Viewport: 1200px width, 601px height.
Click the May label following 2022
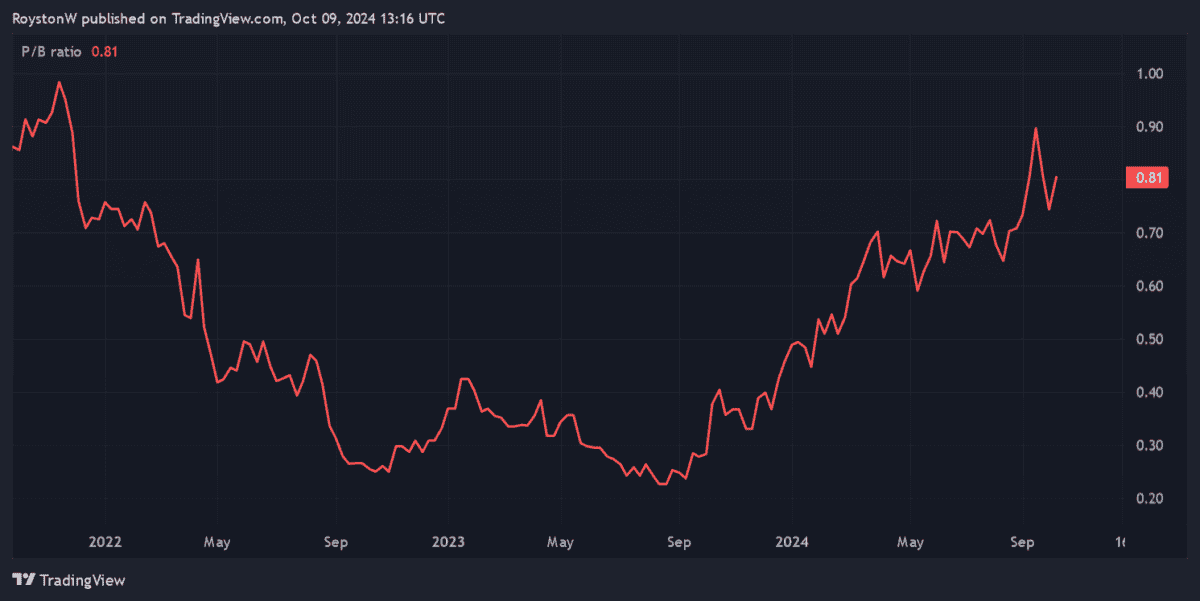(217, 542)
